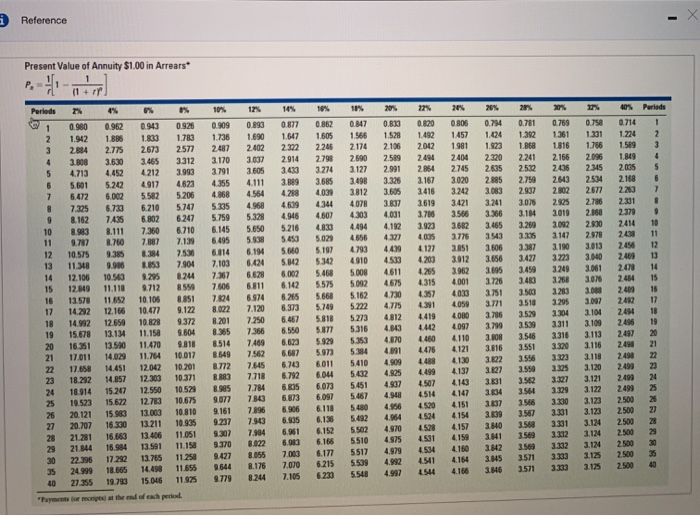Click the value 3.682 in the 24% column

[x=460, y=225]
